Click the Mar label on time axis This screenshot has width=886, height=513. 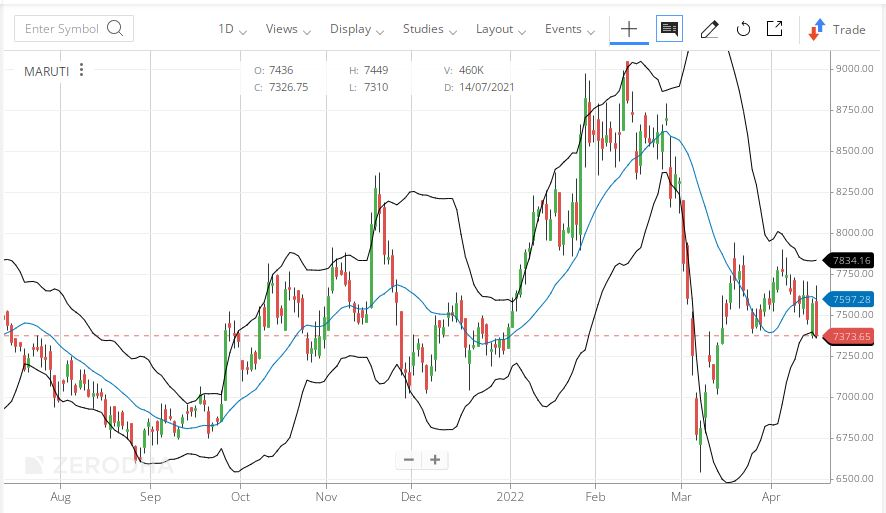681,497
